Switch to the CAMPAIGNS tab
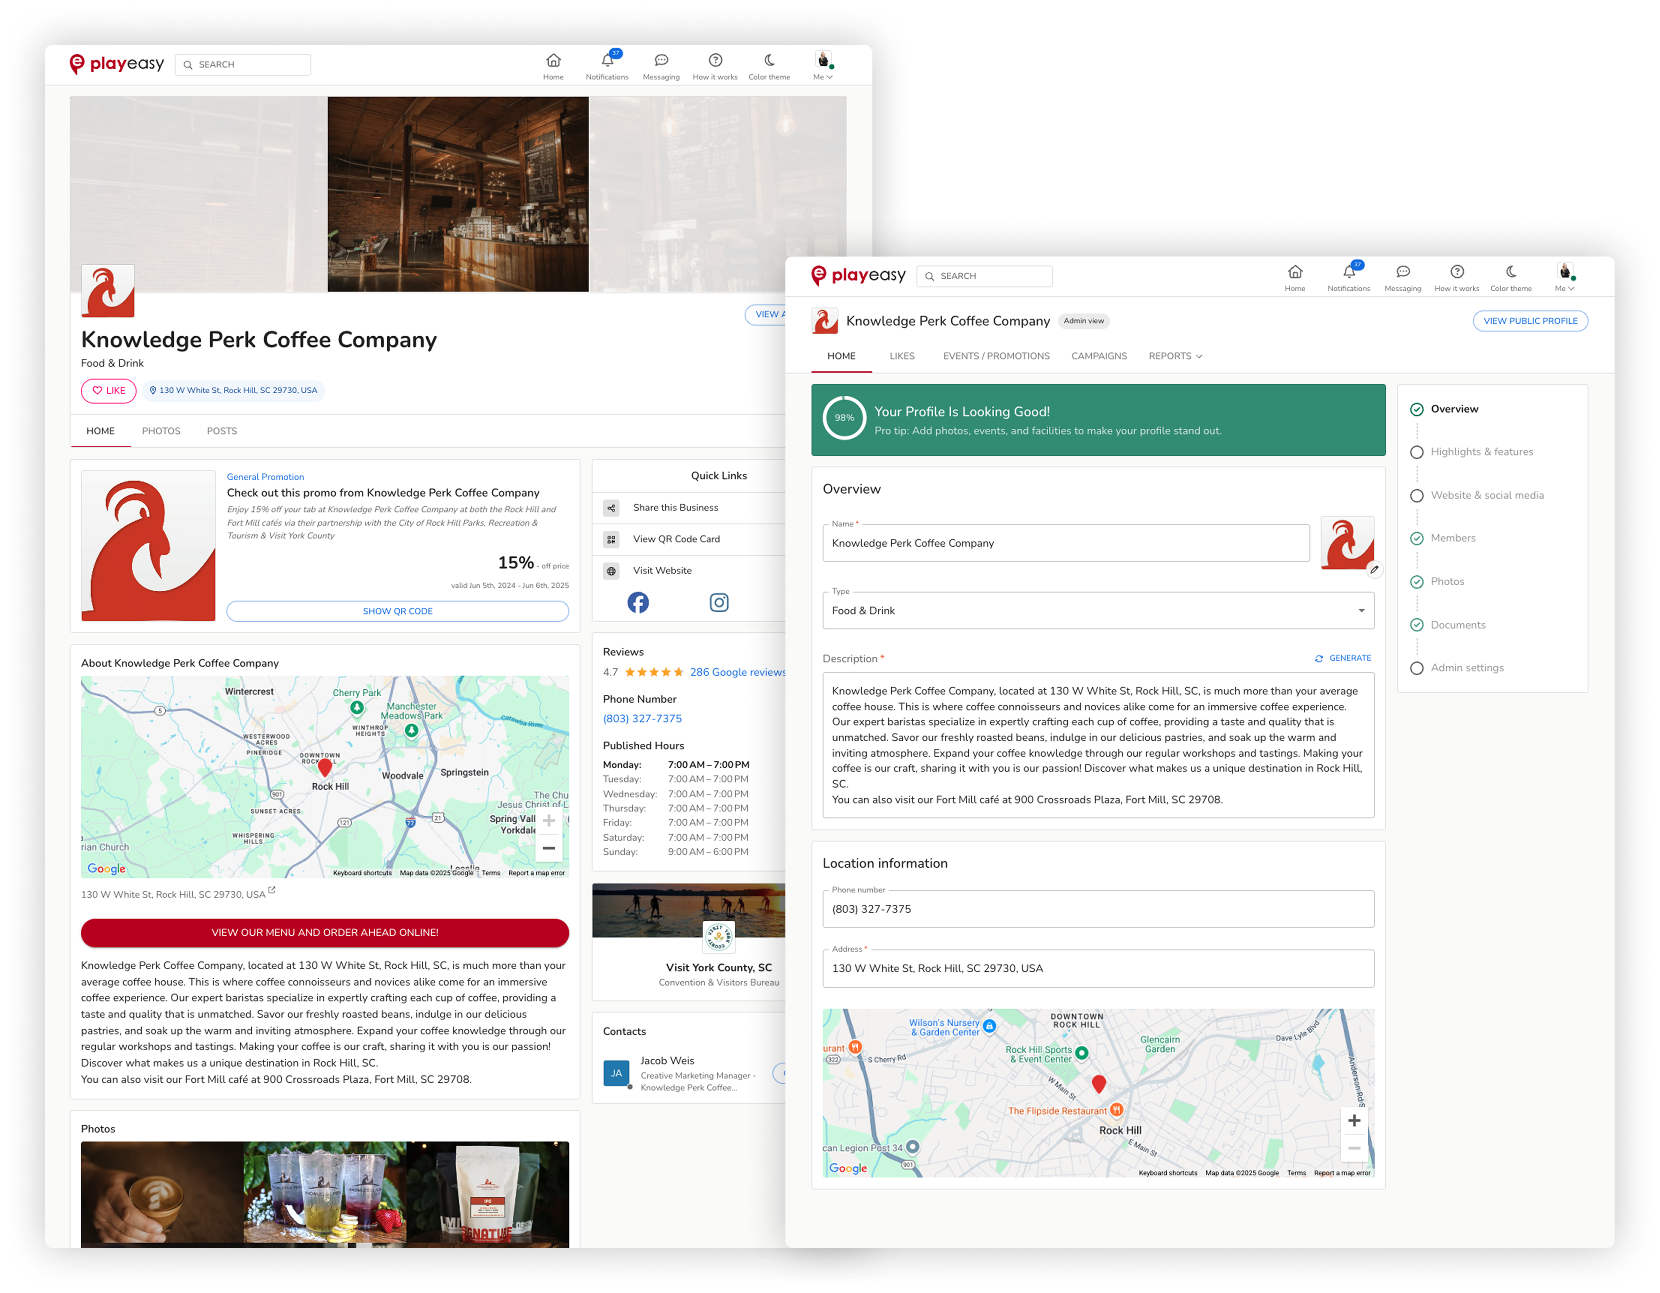Image resolution: width=1660 pixels, height=1293 pixels. [1099, 356]
